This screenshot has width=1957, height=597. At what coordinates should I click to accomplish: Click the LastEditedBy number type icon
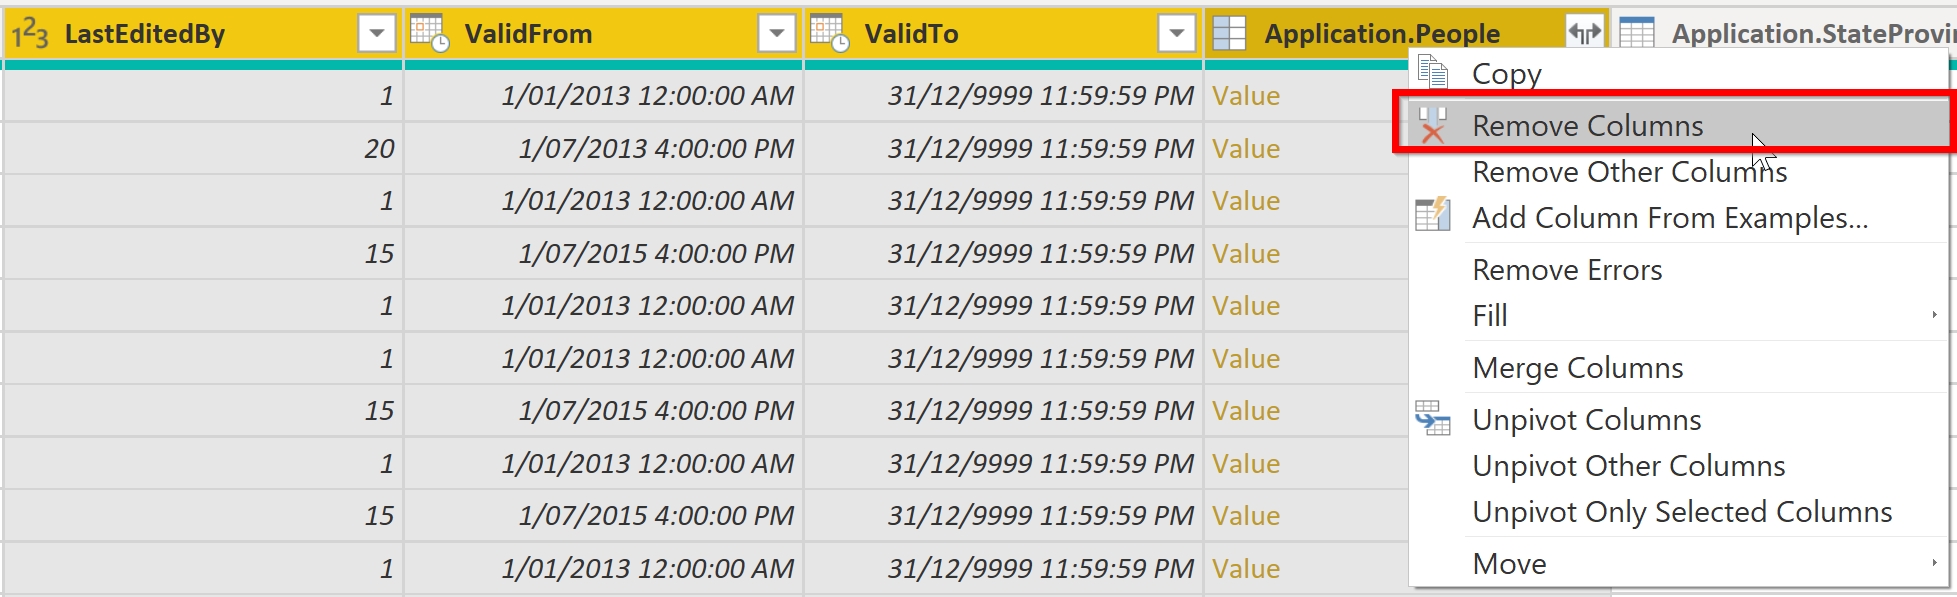click(x=30, y=34)
